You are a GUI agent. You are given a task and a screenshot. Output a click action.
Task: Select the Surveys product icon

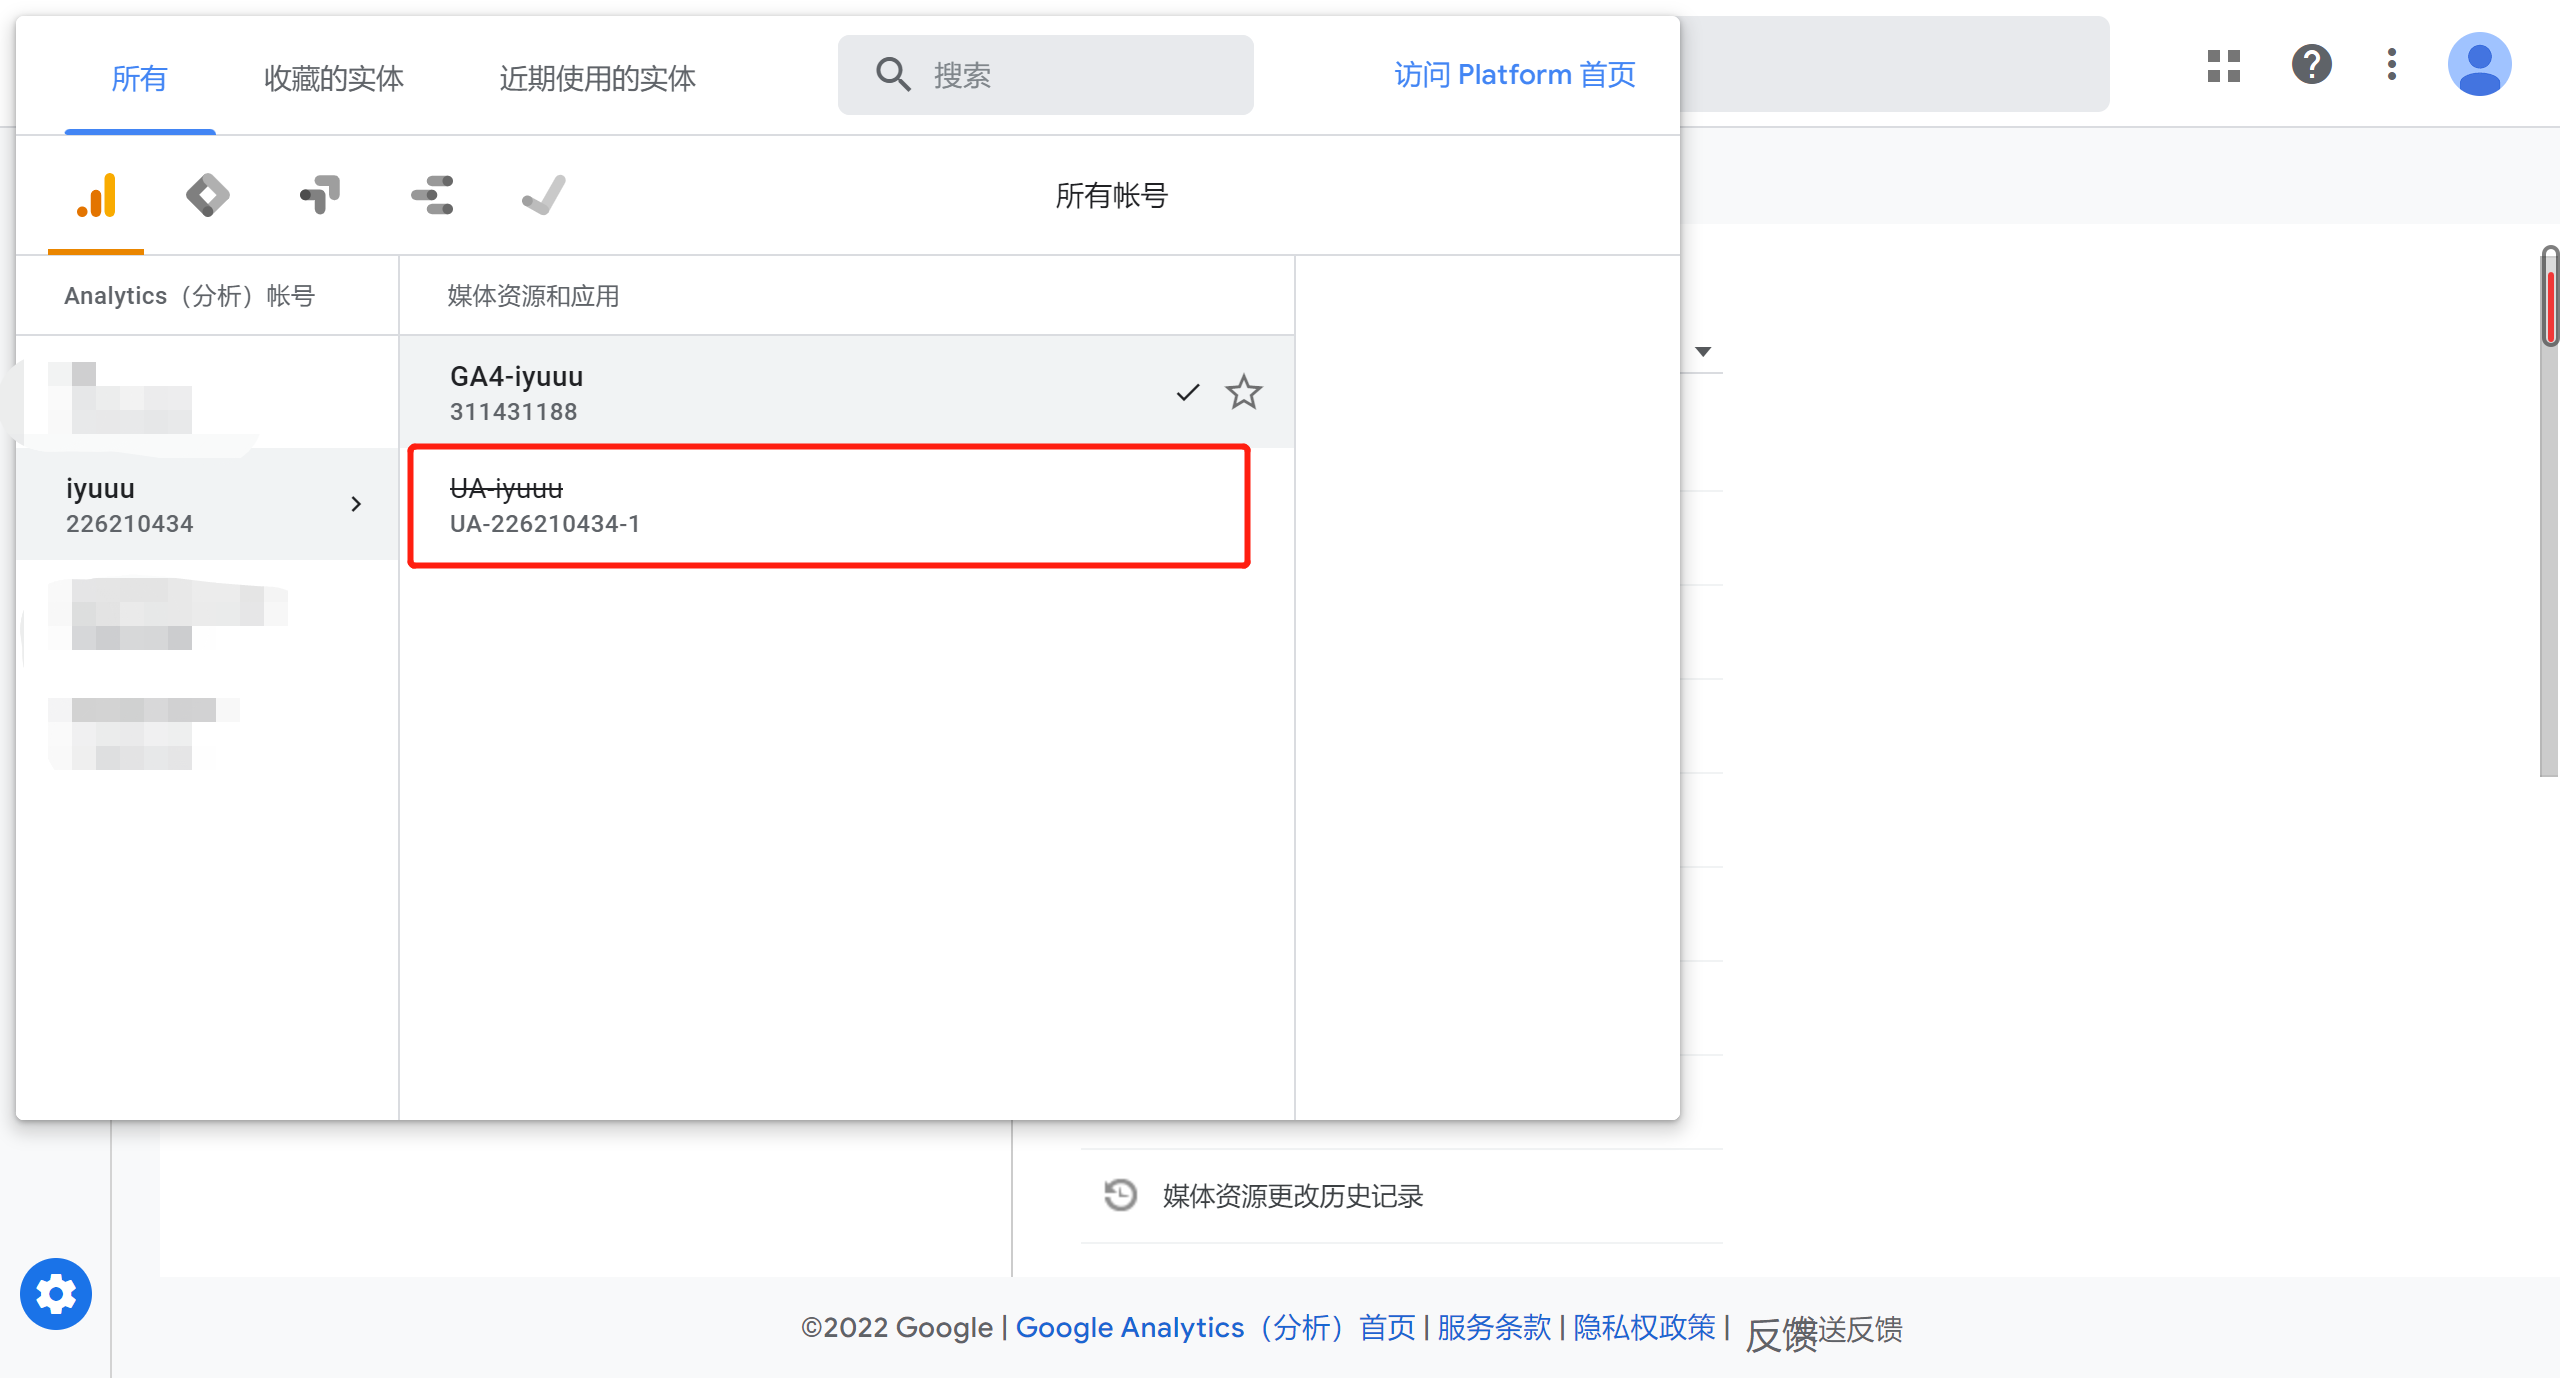(x=431, y=194)
